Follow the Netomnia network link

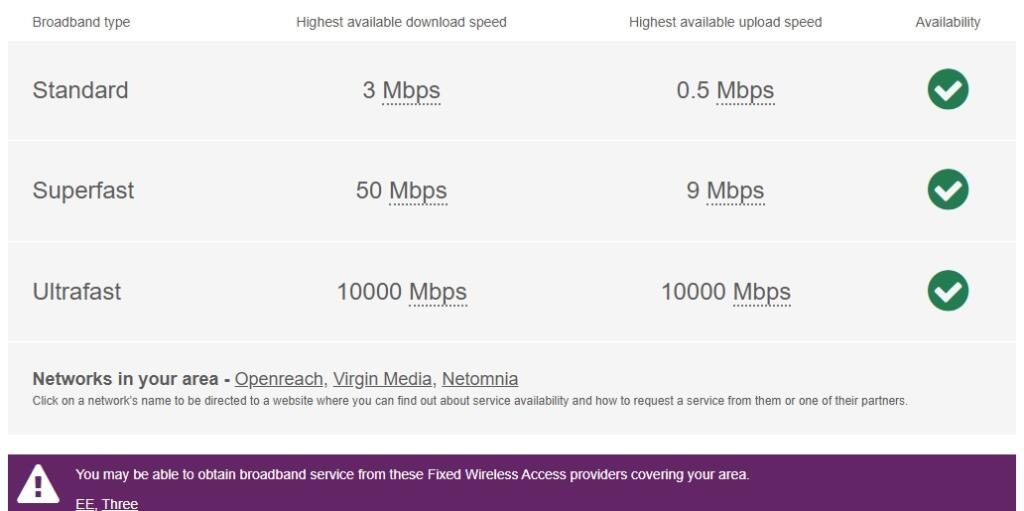(480, 379)
